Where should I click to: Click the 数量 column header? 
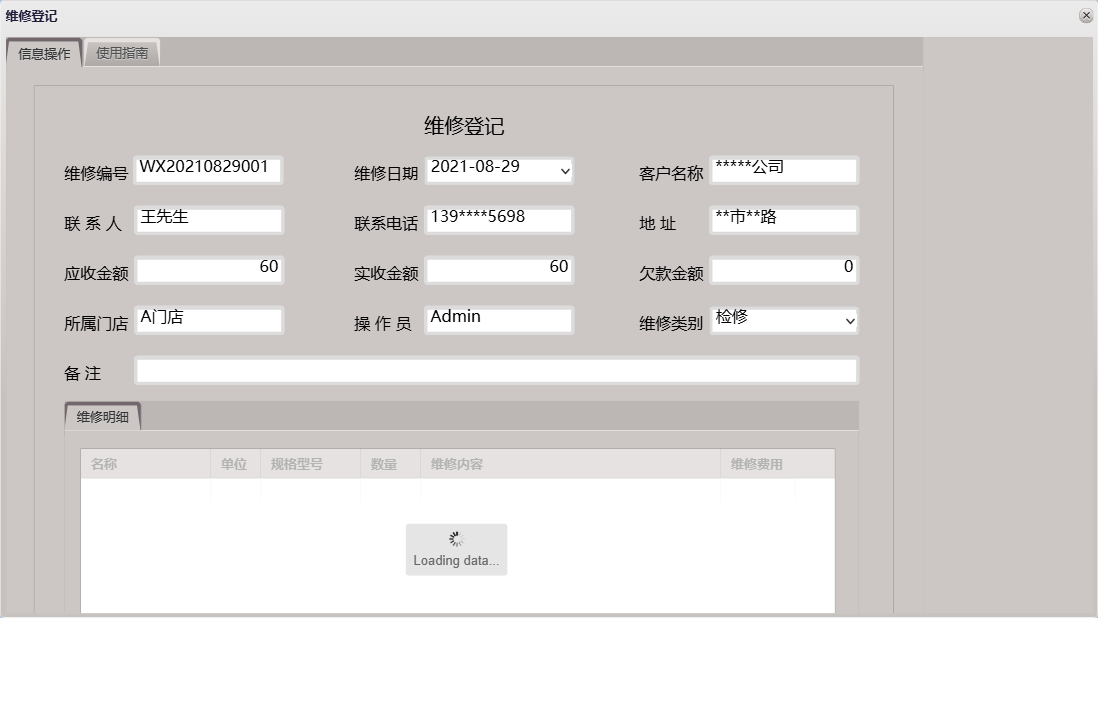[389, 463]
